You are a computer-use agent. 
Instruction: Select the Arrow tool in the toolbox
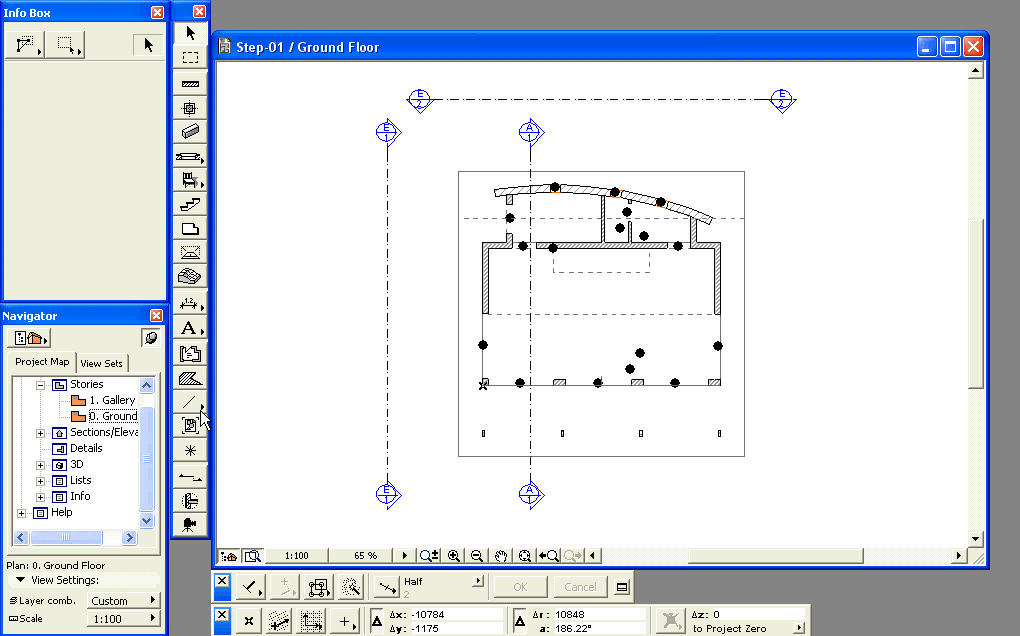tap(190, 34)
